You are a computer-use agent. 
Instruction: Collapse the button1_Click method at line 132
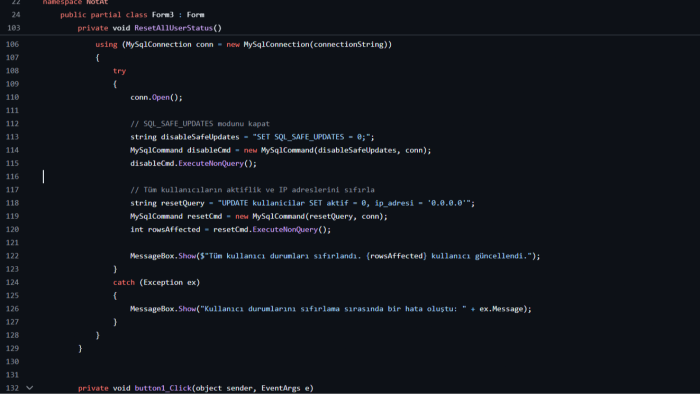[29, 388]
